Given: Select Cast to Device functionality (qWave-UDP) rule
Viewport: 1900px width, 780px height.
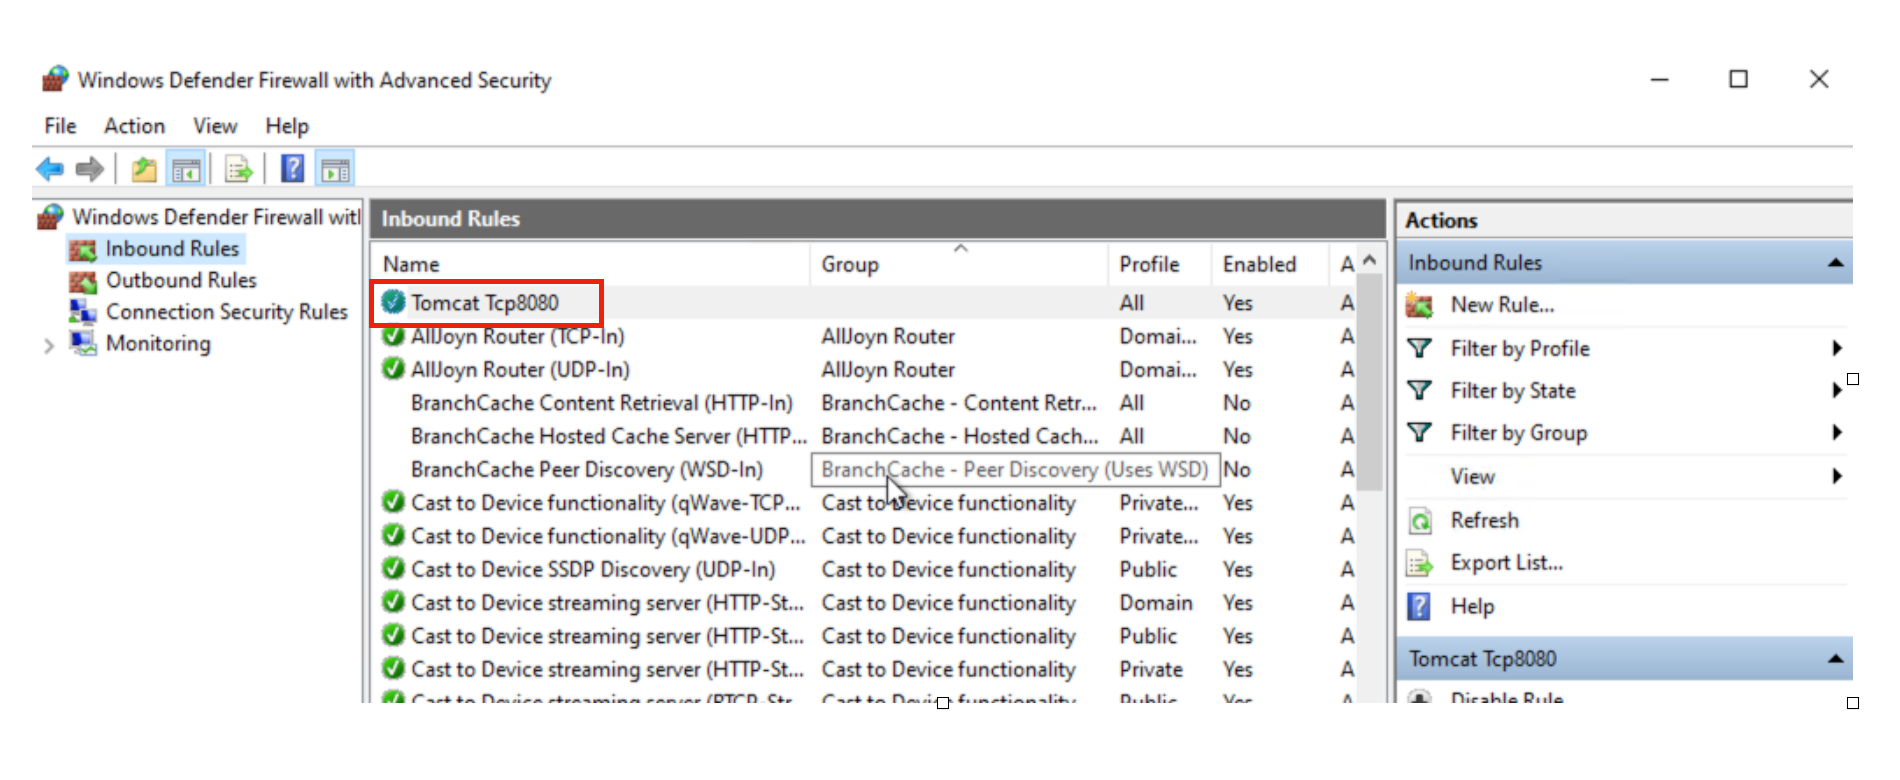Looking at the screenshot, I should coord(608,536).
